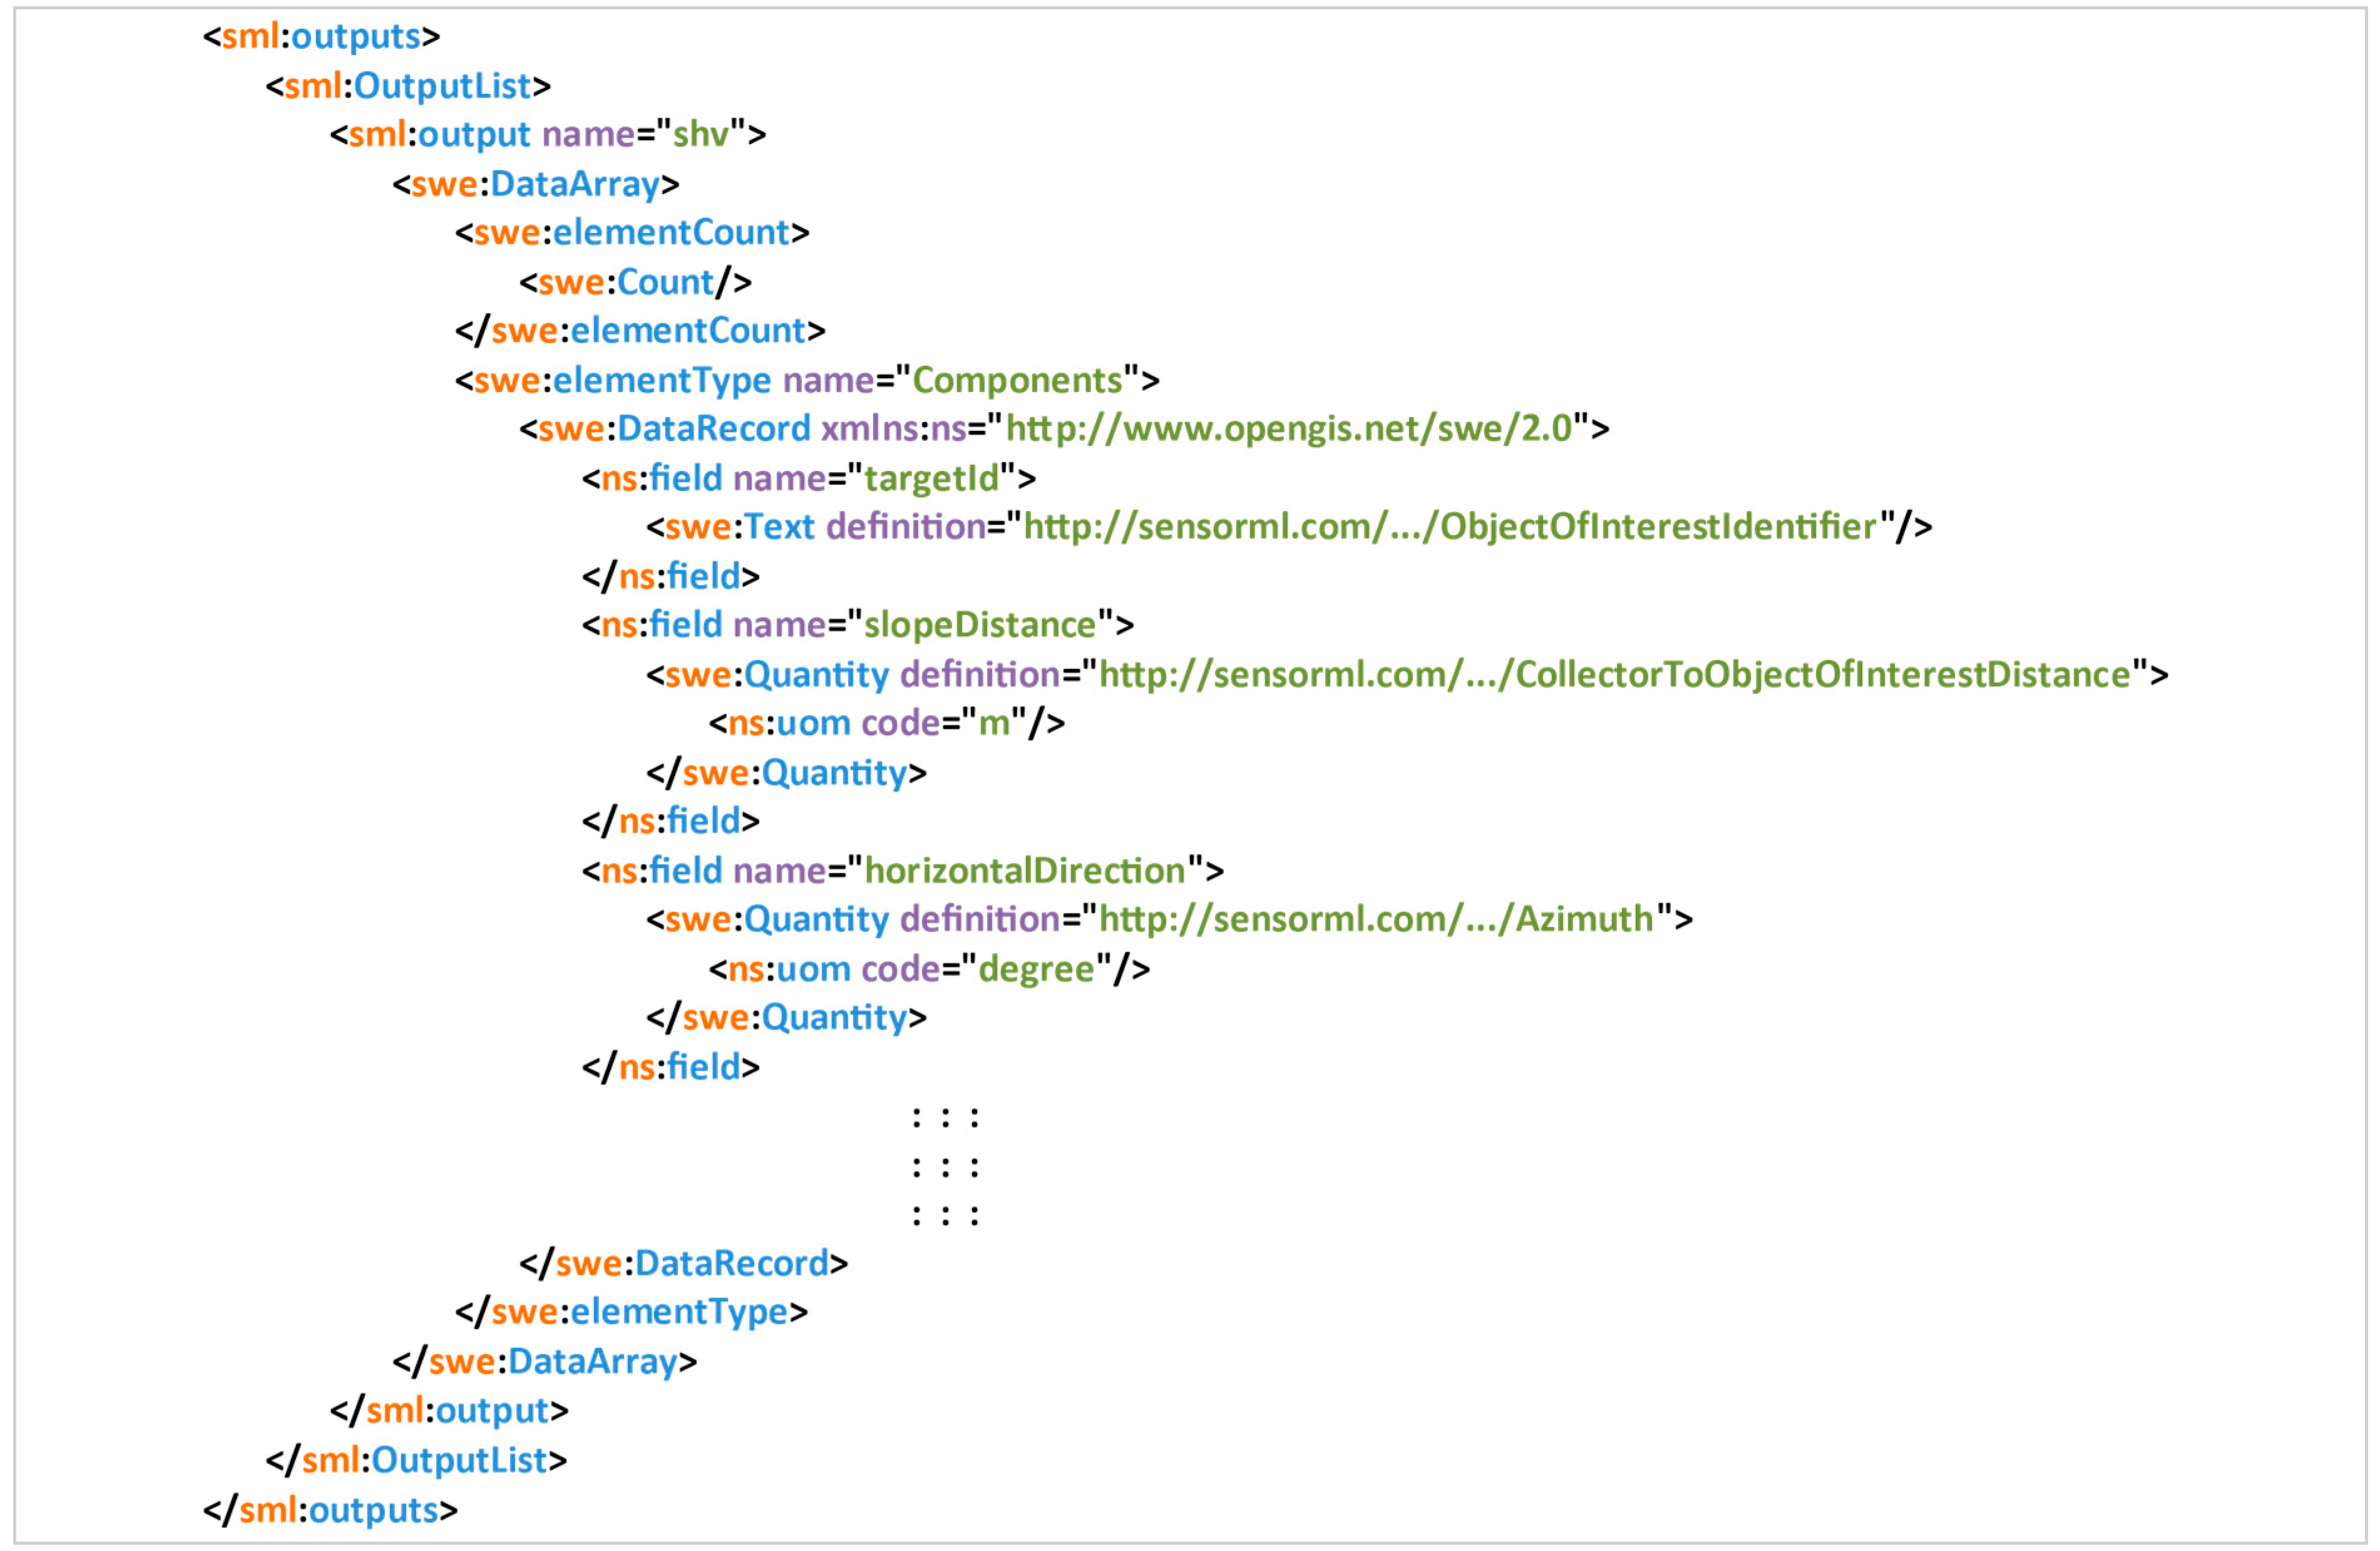Click the "targetId" field name

pos(931,479)
